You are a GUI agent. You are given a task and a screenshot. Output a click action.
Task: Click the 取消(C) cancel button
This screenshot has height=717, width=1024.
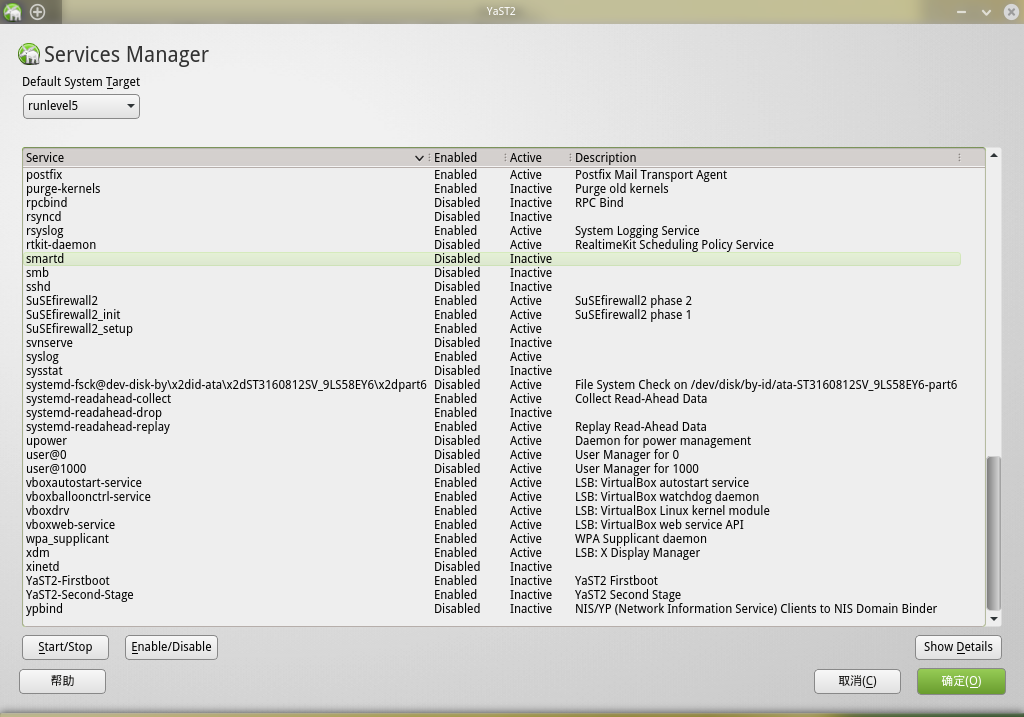(857, 681)
